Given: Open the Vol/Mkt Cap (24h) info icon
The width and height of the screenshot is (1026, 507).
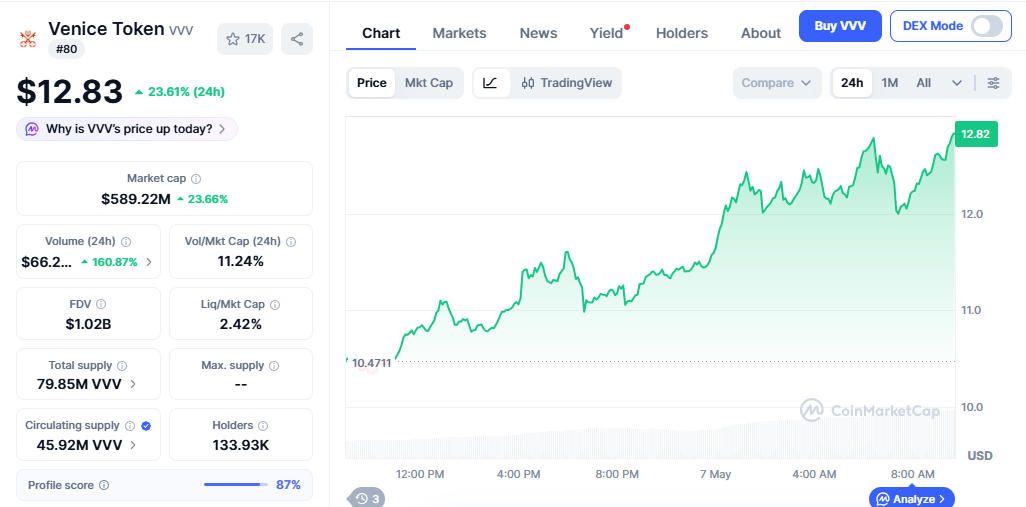Looking at the screenshot, I should pos(291,241).
